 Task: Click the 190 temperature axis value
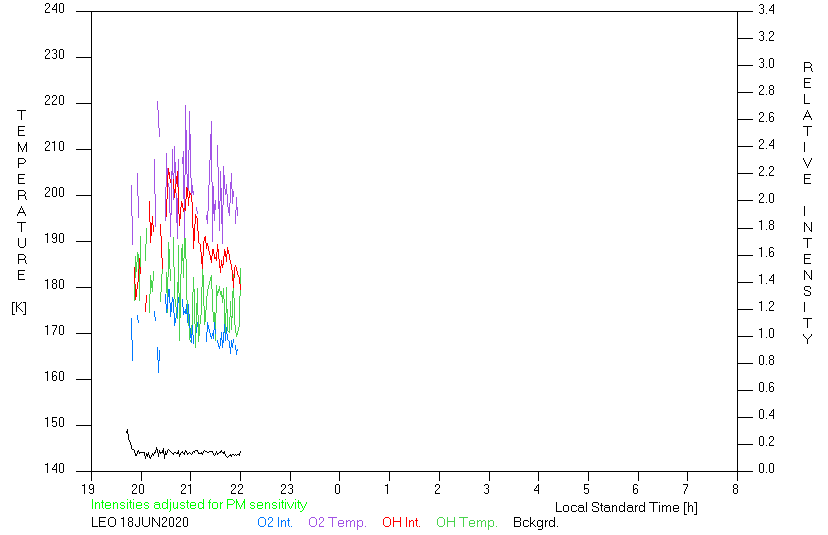[54, 239]
